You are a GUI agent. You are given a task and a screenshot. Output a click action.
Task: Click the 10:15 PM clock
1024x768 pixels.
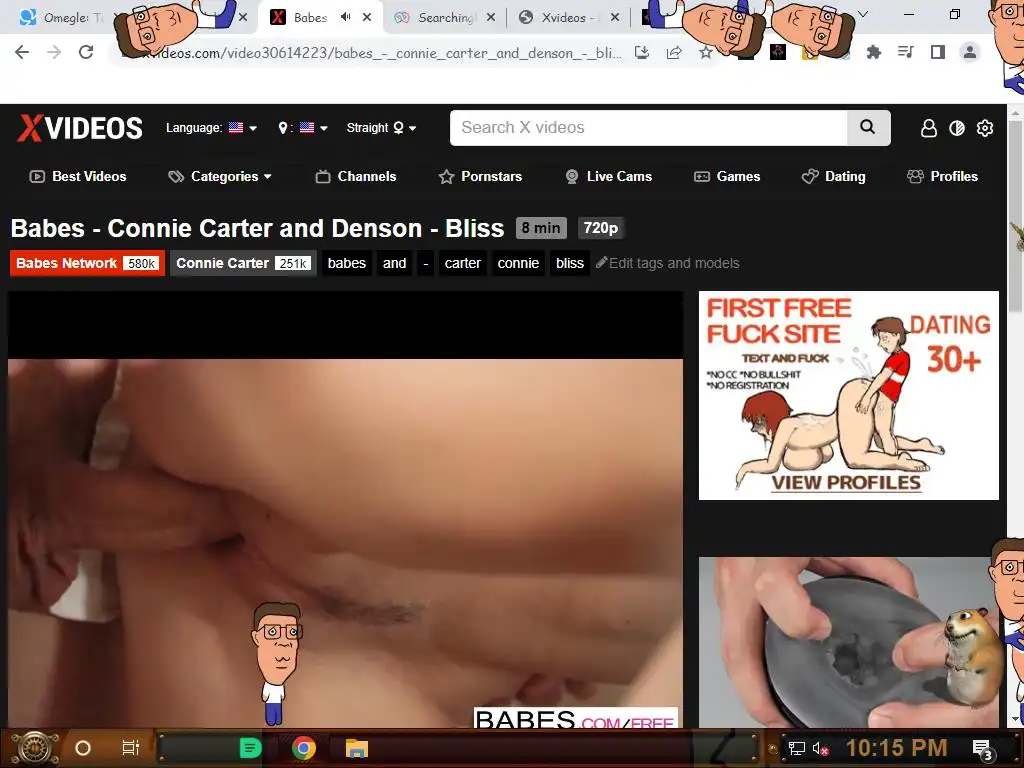[x=897, y=748]
